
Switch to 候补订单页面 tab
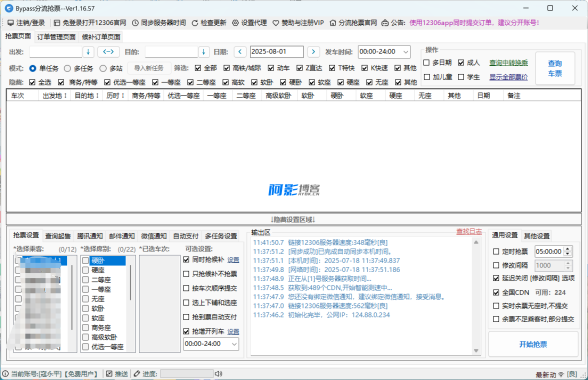101,37
